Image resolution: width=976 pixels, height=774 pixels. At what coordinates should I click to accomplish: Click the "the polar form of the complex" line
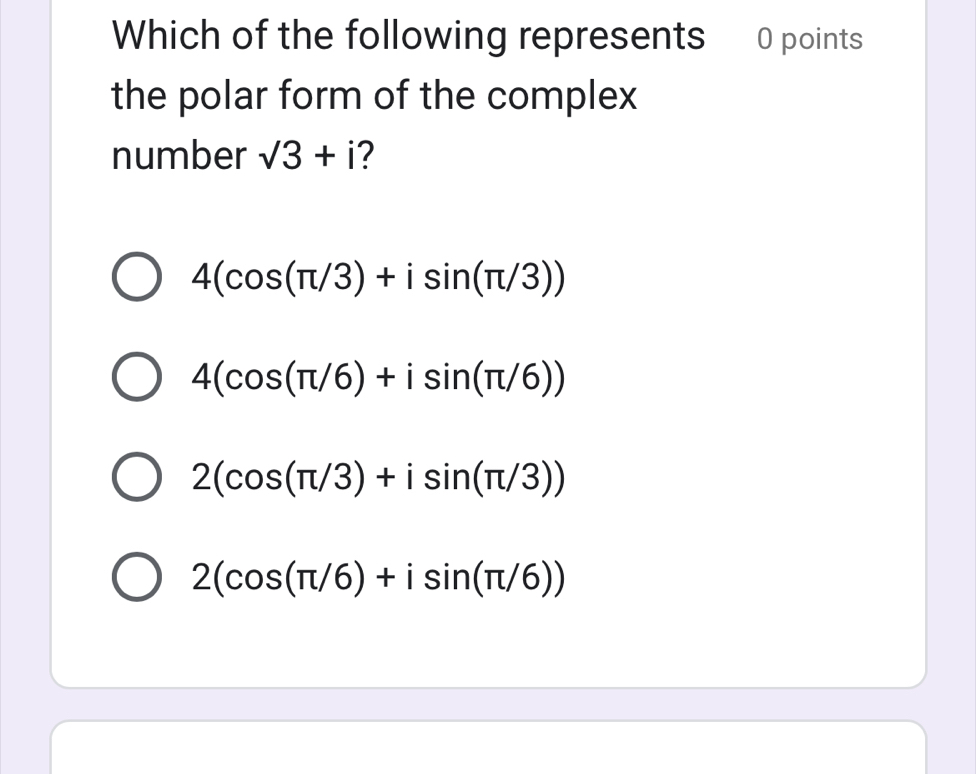click(x=374, y=97)
